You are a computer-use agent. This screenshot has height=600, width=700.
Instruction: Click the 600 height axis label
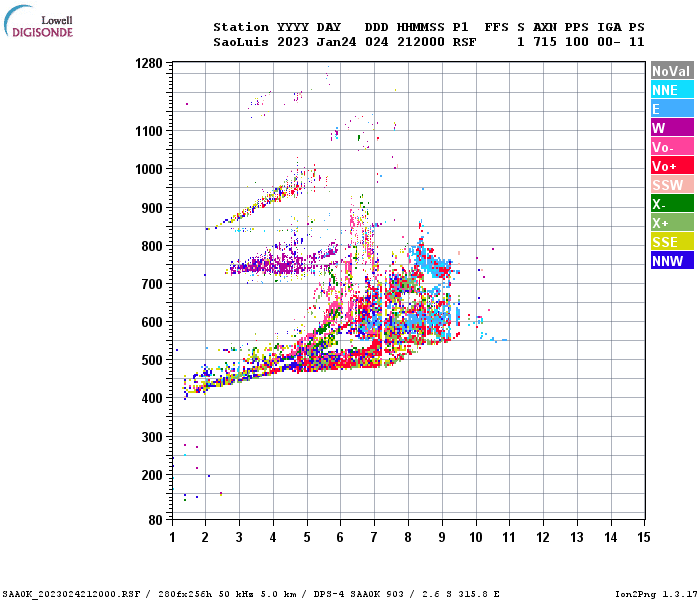click(x=152, y=322)
